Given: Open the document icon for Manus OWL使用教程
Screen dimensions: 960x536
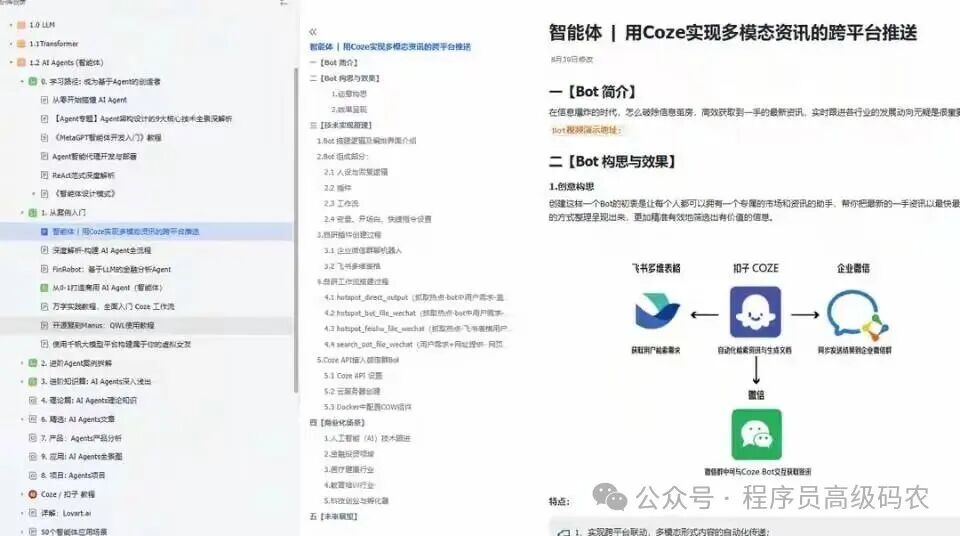Looking at the screenshot, I should (x=44, y=325).
